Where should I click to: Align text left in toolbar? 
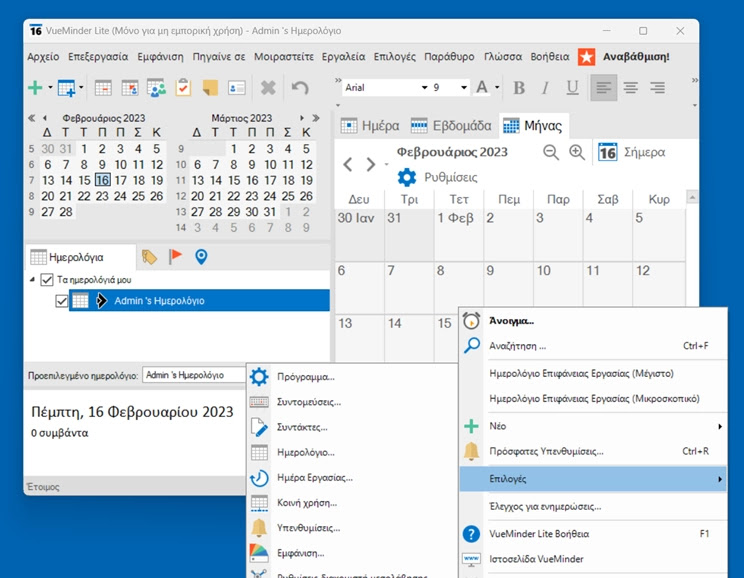(x=604, y=88)
